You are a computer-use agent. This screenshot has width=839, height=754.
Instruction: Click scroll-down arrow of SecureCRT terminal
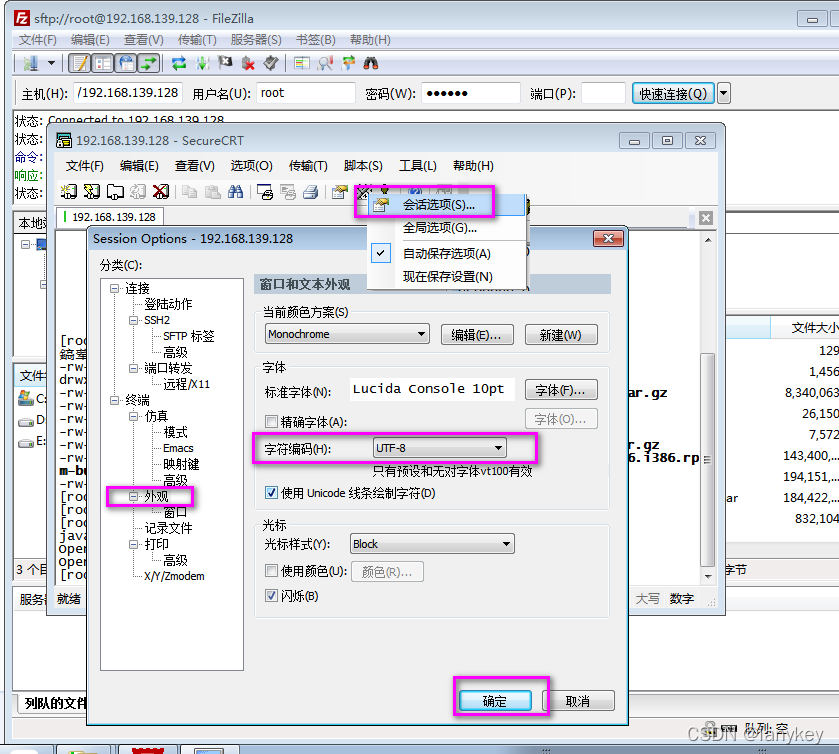coord(707,576)
